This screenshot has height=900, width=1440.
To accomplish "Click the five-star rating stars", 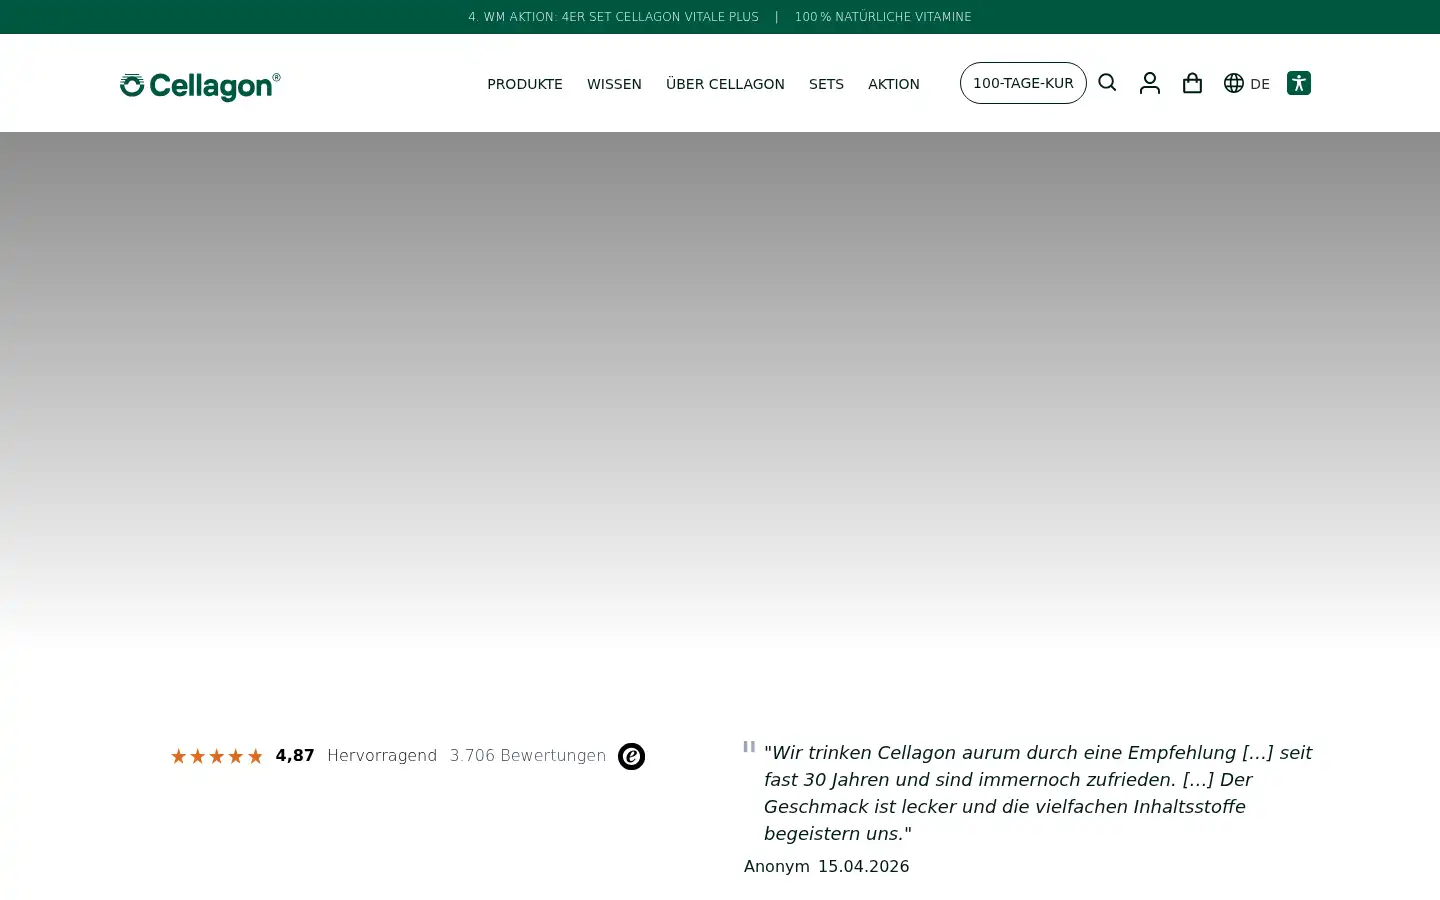I will point(217,756).
